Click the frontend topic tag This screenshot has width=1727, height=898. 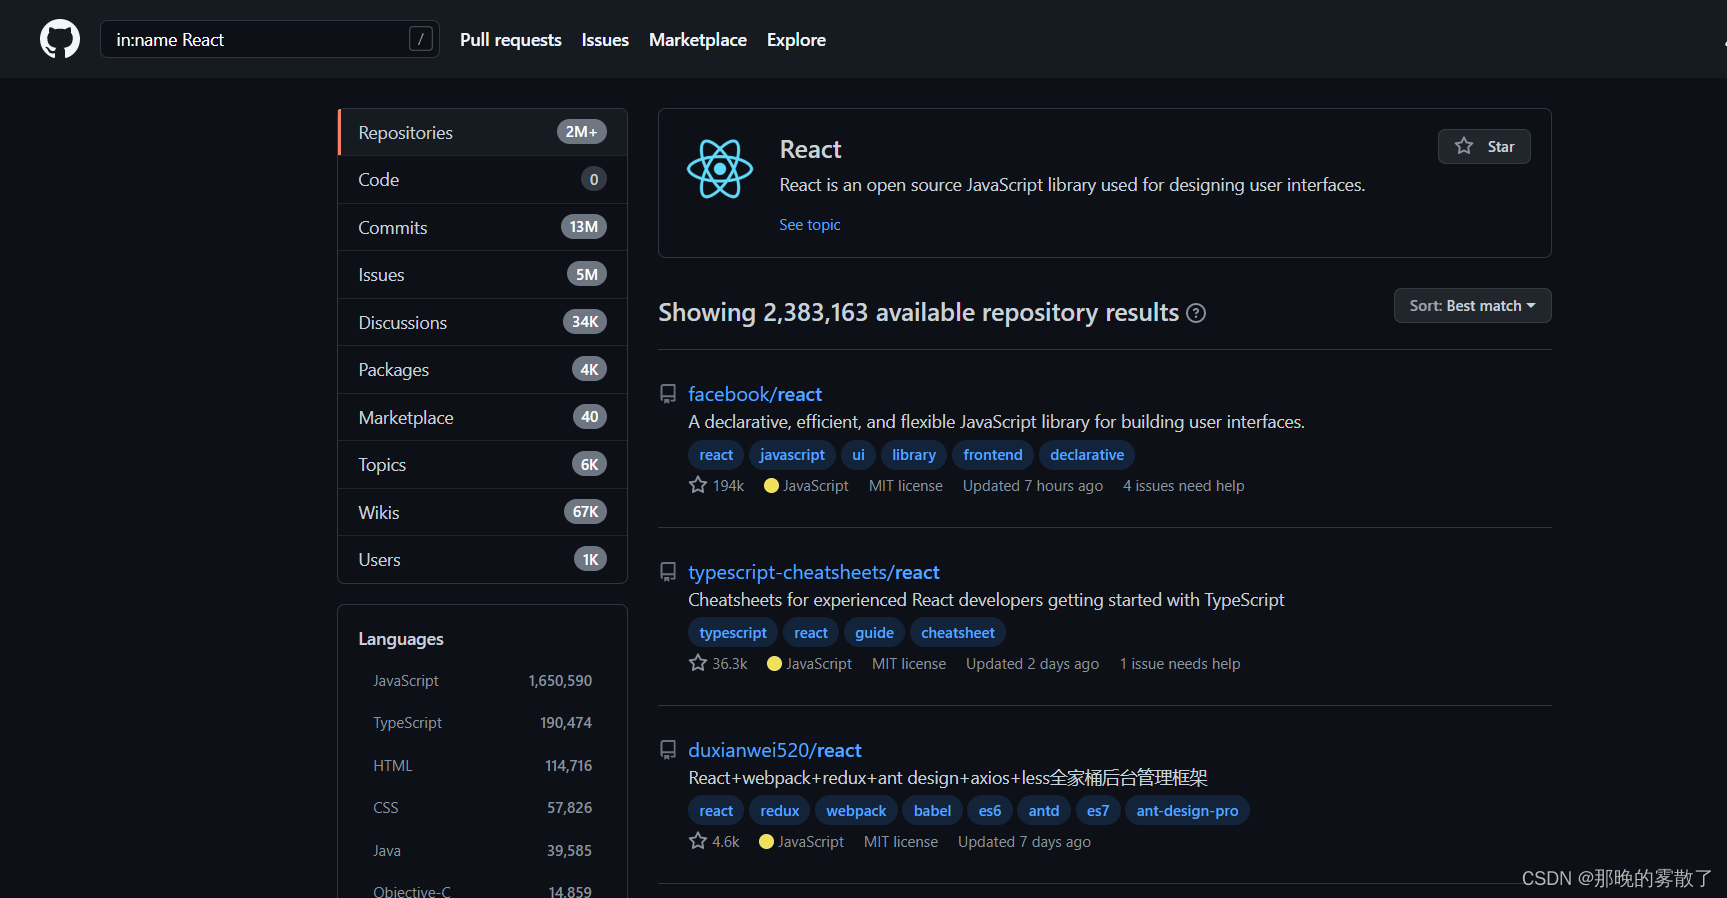point(993,455)
